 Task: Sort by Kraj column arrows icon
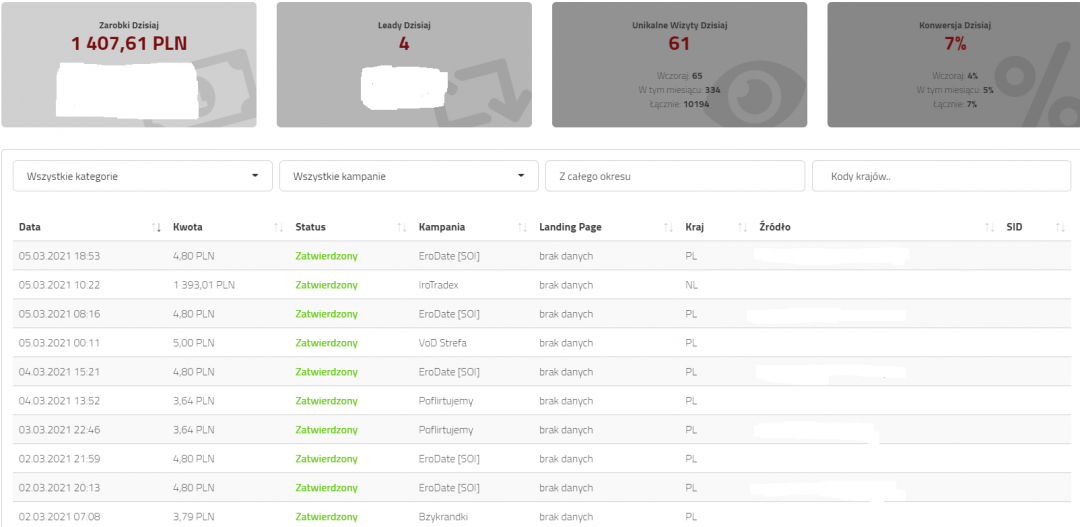point(742,228)
